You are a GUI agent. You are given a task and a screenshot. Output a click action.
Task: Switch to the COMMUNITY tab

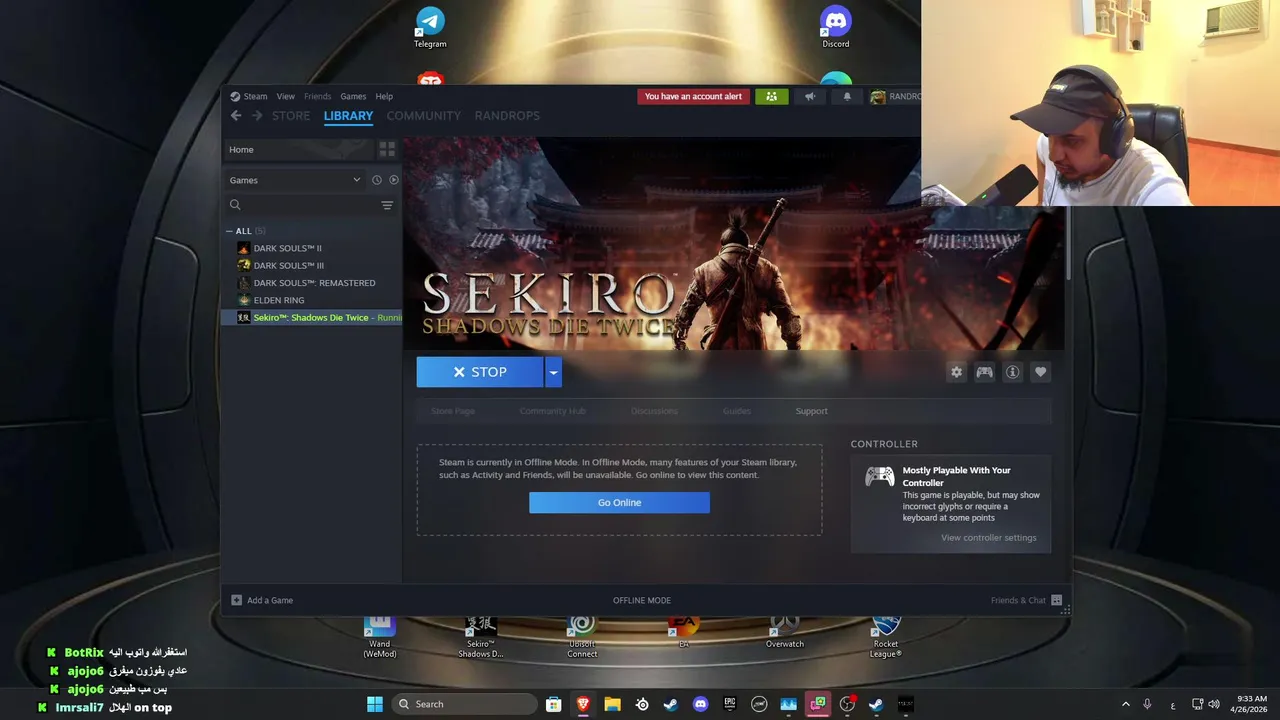coord(424,116)
